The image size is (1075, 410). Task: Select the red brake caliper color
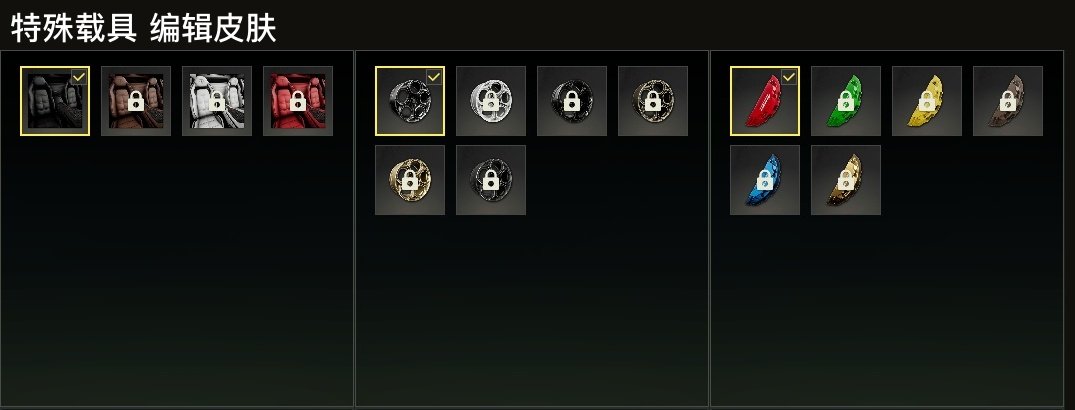pos(765,101)
